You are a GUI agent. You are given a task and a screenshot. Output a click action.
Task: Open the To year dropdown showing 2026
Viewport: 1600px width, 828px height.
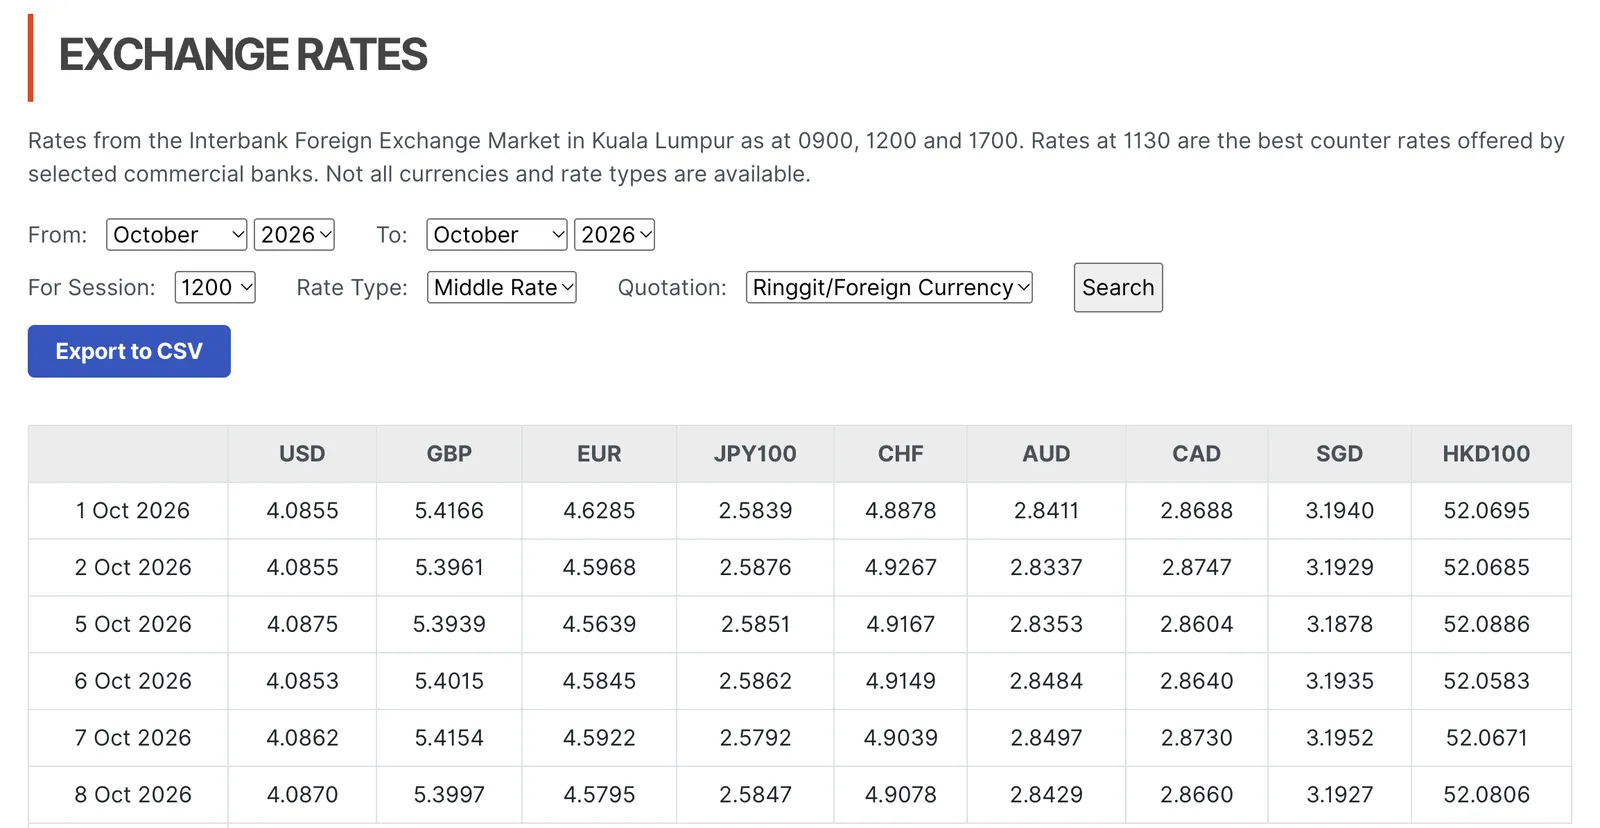click(x=614, y=235)
